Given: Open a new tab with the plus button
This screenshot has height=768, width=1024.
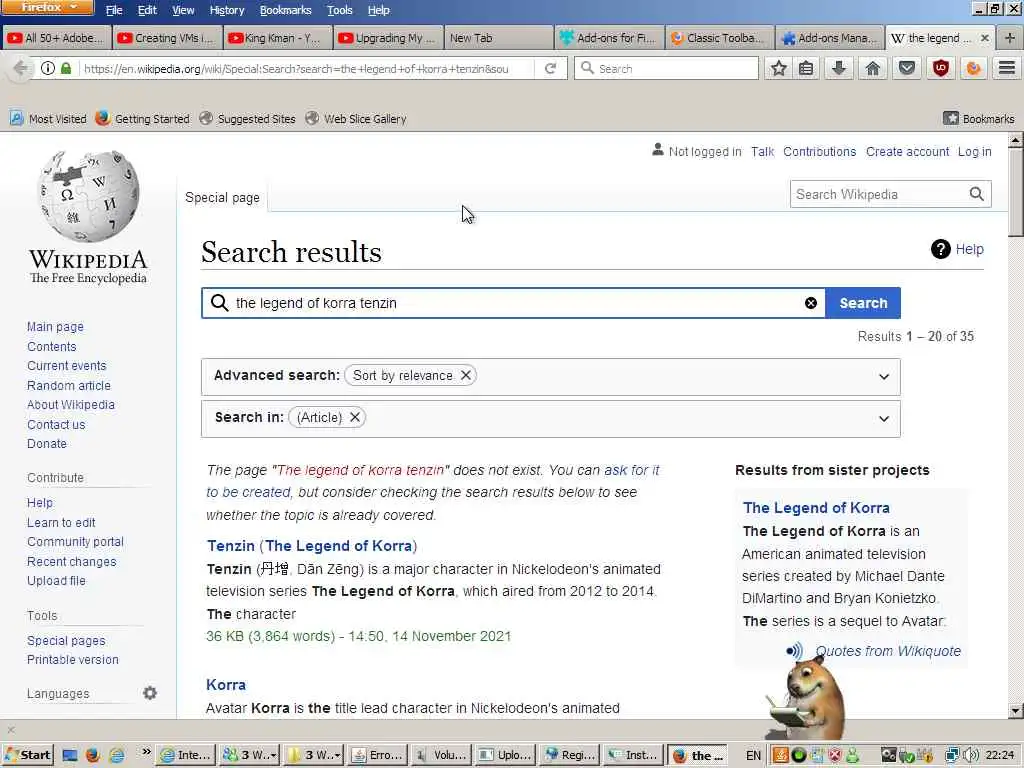Looking at the screenshot, I should [1010, 38].
